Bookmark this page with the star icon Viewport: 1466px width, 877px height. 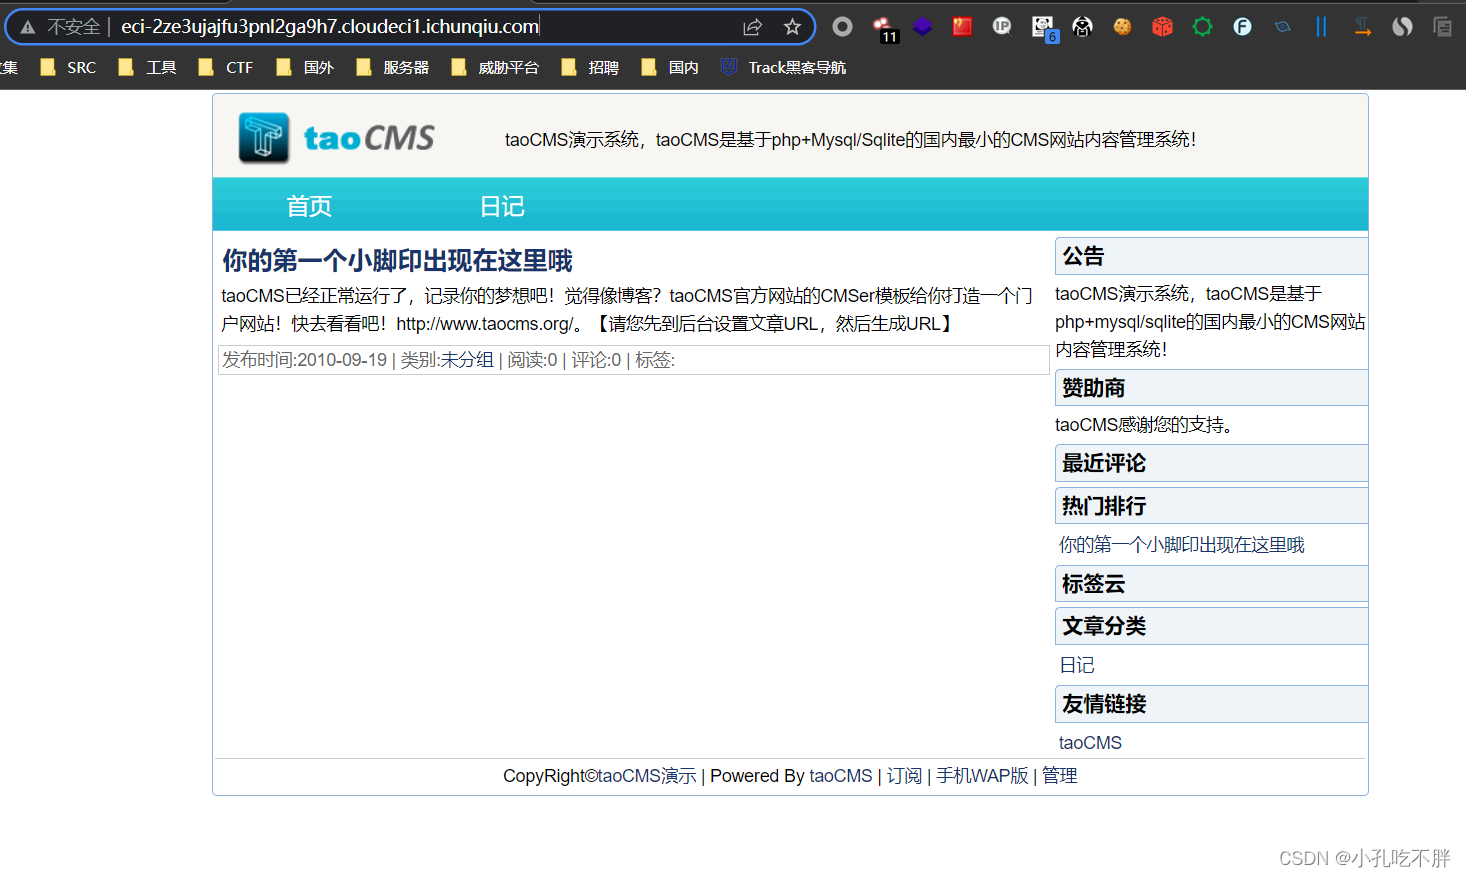pyautogui.click(x=792, y=27)
